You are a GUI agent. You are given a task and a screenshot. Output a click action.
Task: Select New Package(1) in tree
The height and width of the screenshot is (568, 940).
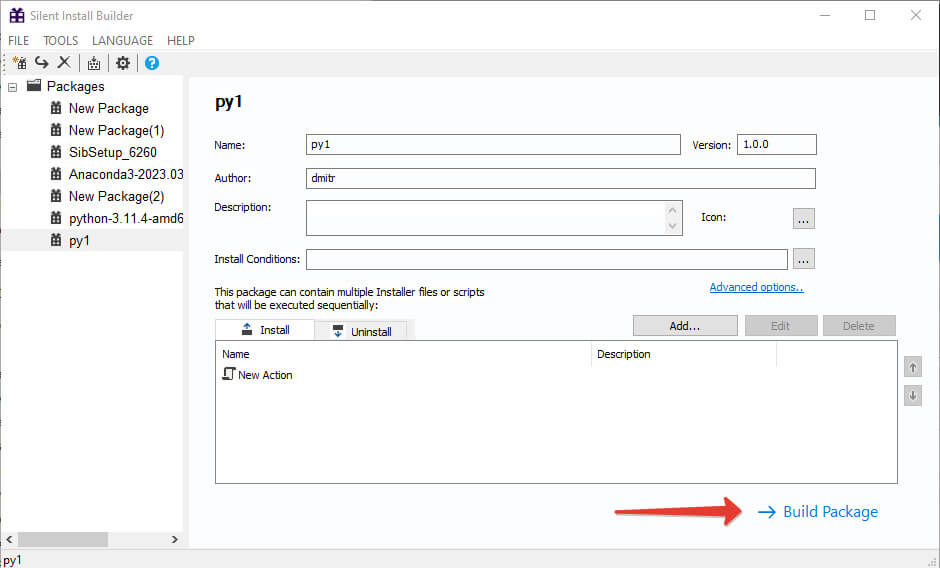116,131
